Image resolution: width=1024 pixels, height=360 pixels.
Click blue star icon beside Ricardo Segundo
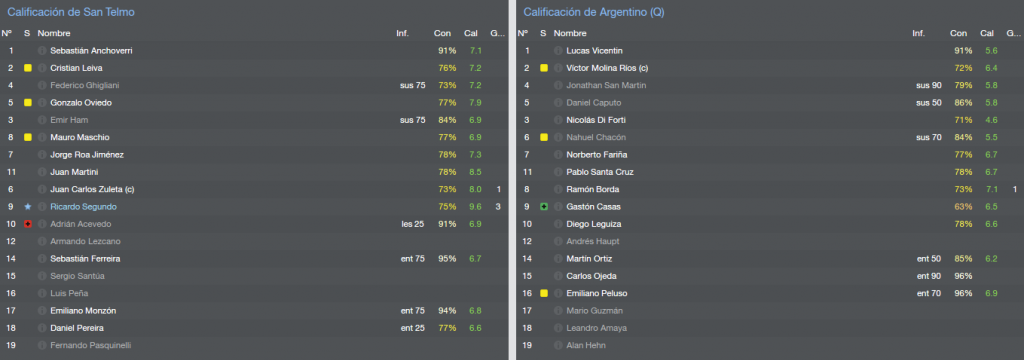click(x=27, y=206)
